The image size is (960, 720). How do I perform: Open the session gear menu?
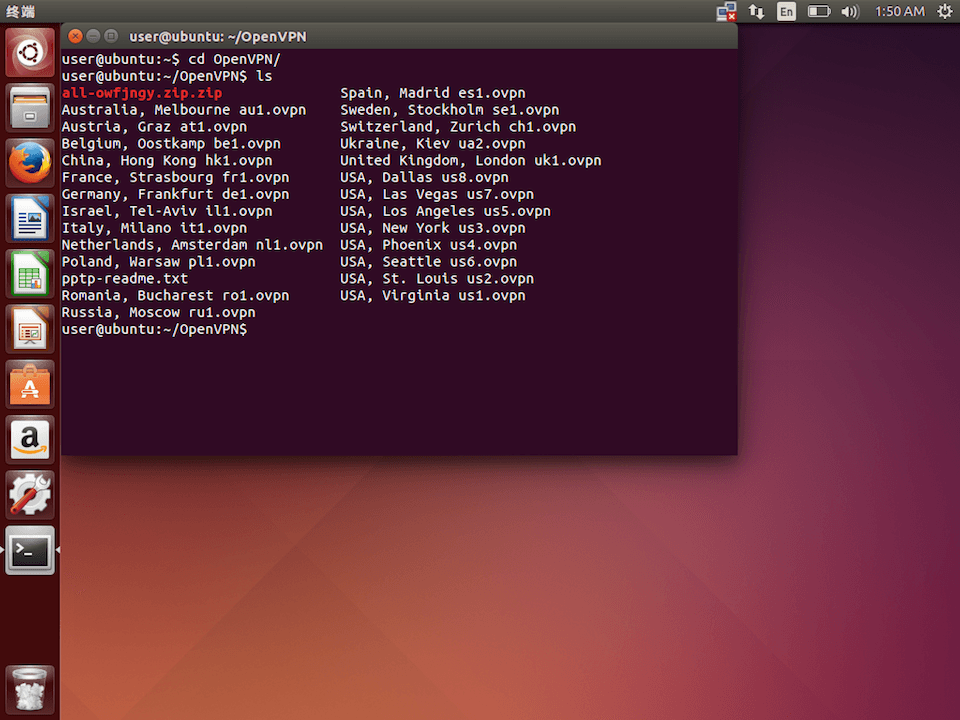944,12
